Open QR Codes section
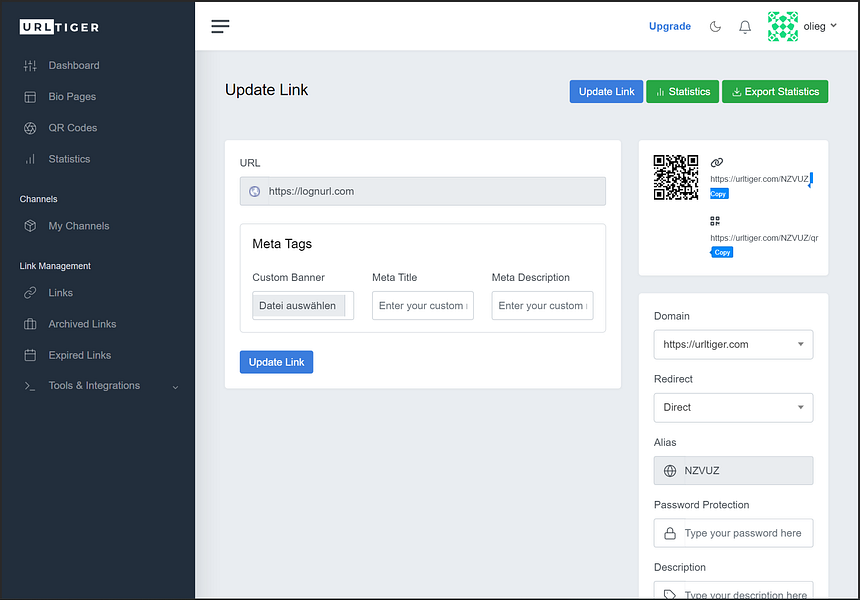The width and height of the screenshot is (860, 600). click(x=72, y=128)
